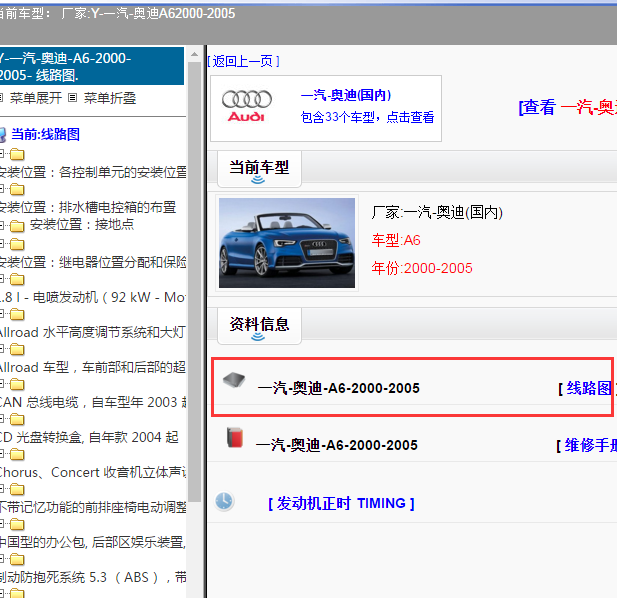Click the blue Audi convertible photo
The height and width of the screenshot is (598, 617).
287,243
